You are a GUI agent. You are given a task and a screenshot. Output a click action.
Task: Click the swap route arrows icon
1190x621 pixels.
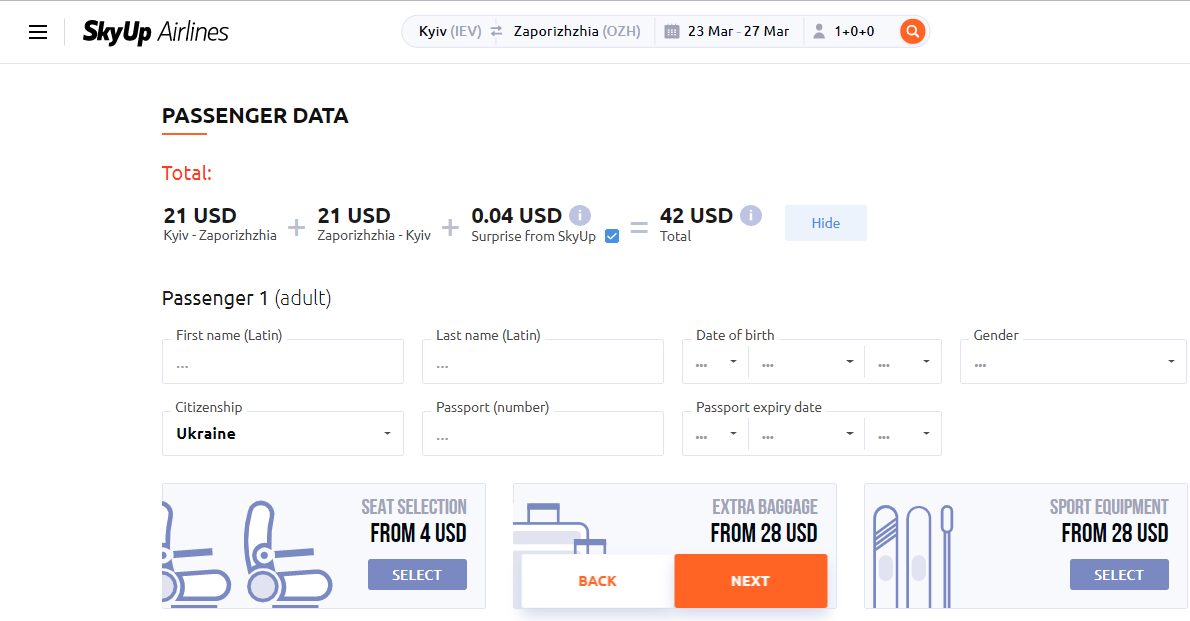click(496, 31)
